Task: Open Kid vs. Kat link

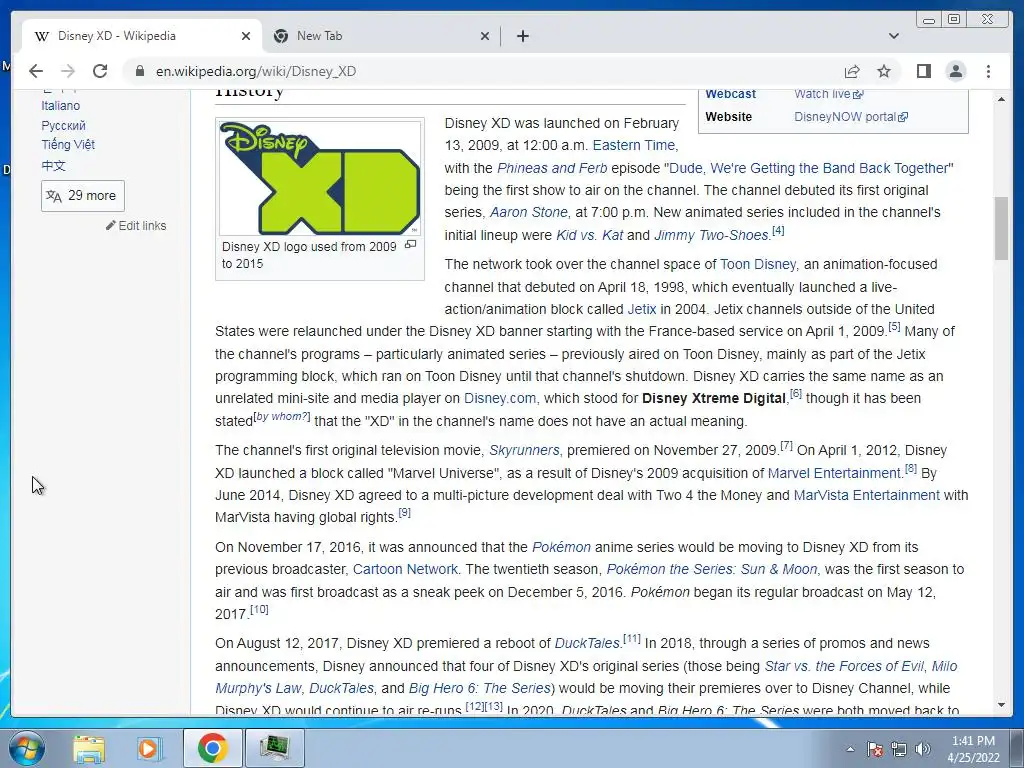Action: coord(590,235)
